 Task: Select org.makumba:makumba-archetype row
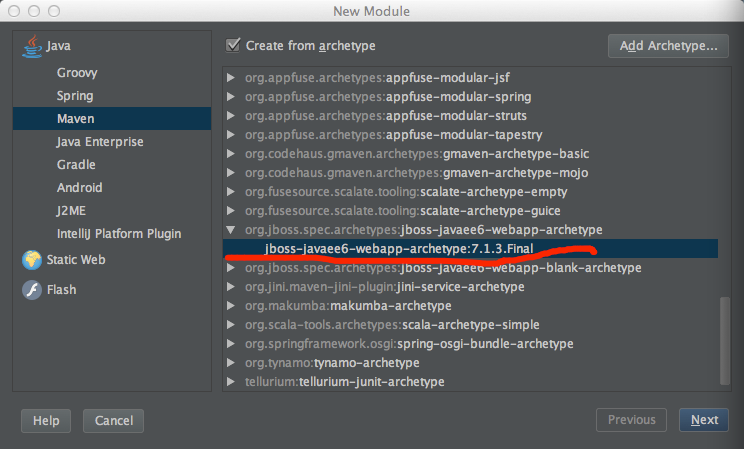[x=348, y=306]
